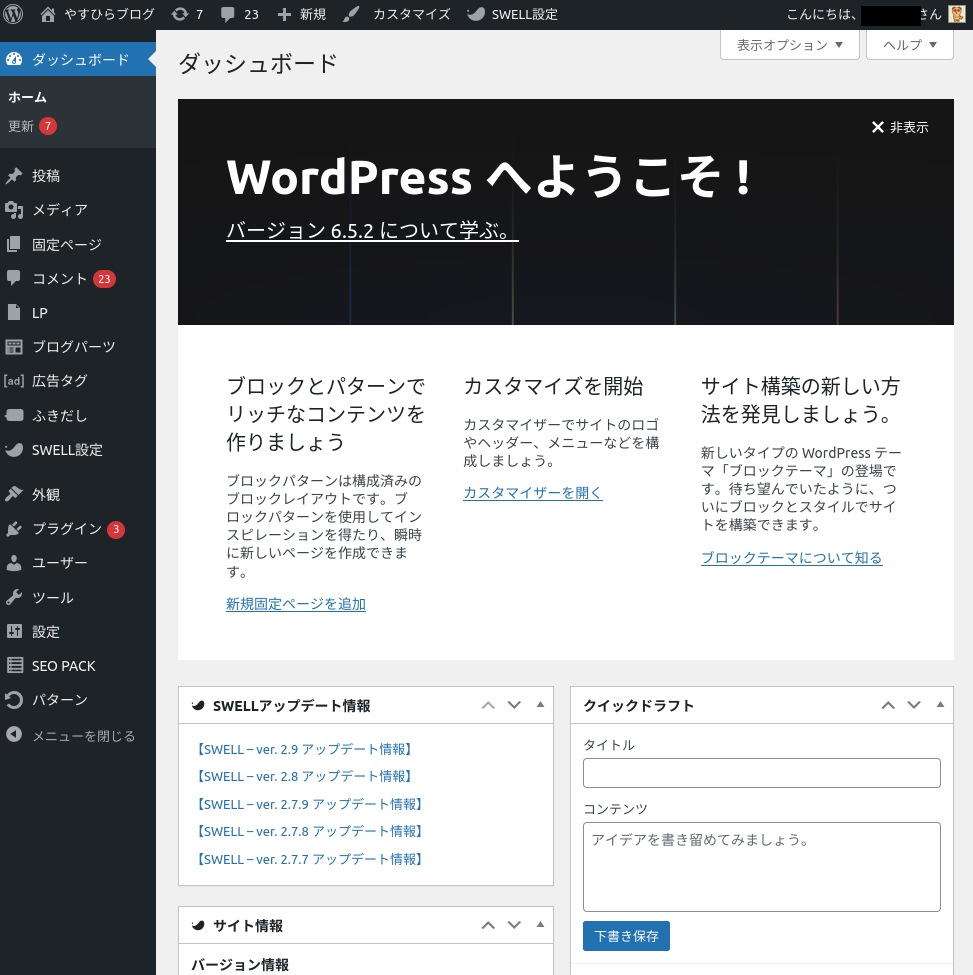Toggle the SWELLアップデート情報 panel triangle
Image resolution: width=973 pixels, height=975 pixels.
click(540, 705)
